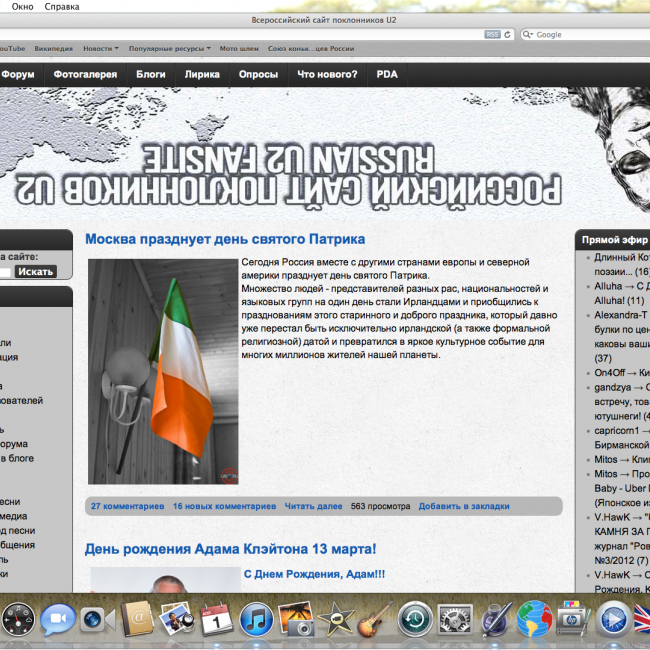650x650 pixels.
Task: Open the Фотогалерея section
Action: click(85, 74)
